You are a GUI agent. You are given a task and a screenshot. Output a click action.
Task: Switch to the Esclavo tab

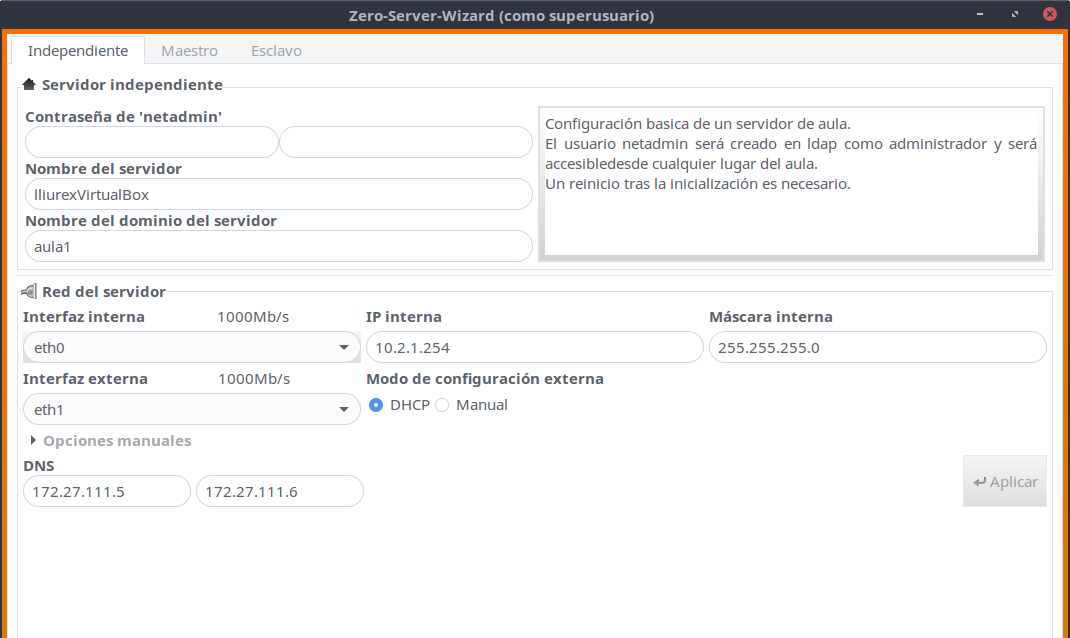click(276, 51)
